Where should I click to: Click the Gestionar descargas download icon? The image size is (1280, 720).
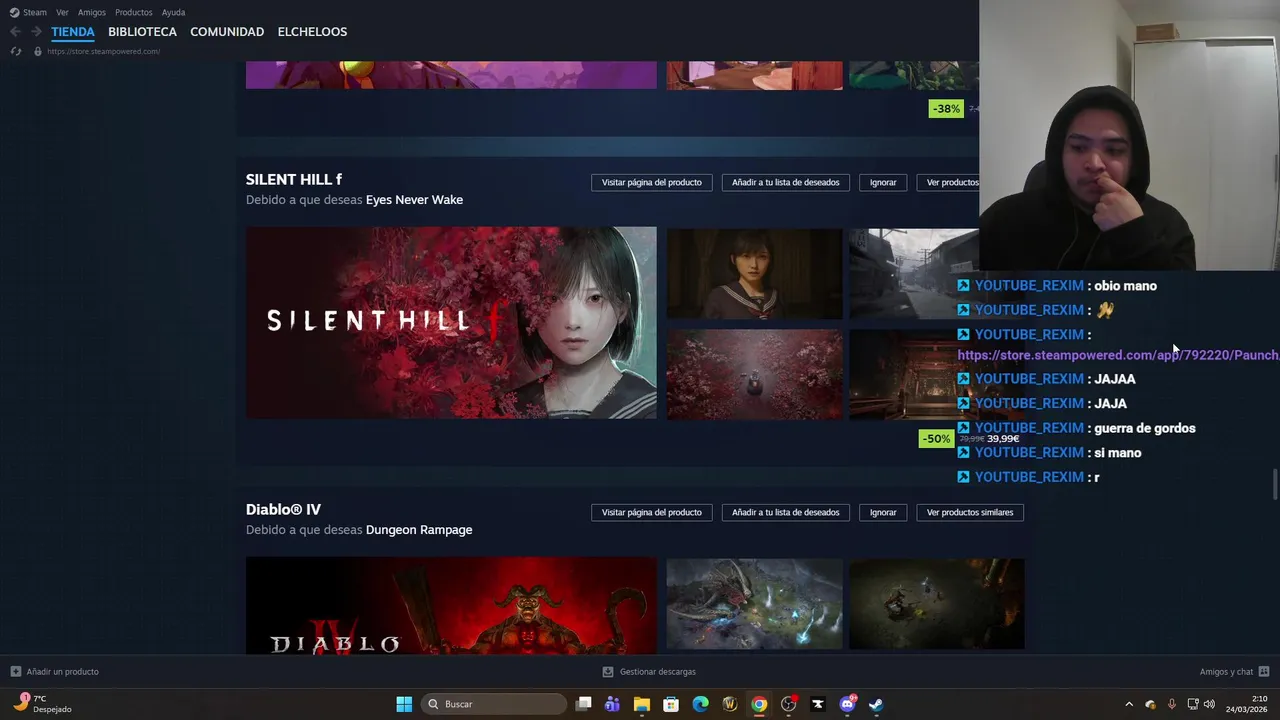tap(608, 672)
